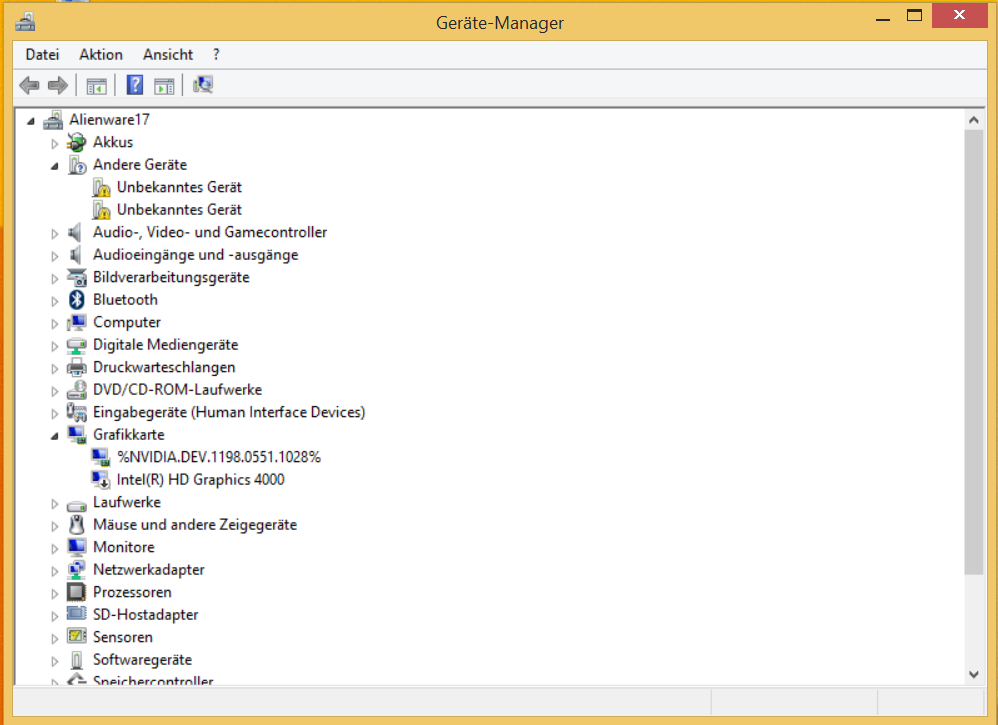Scan for hardware changes toolbar icon
The image size is (998, 725).
(x=203, y=85)
